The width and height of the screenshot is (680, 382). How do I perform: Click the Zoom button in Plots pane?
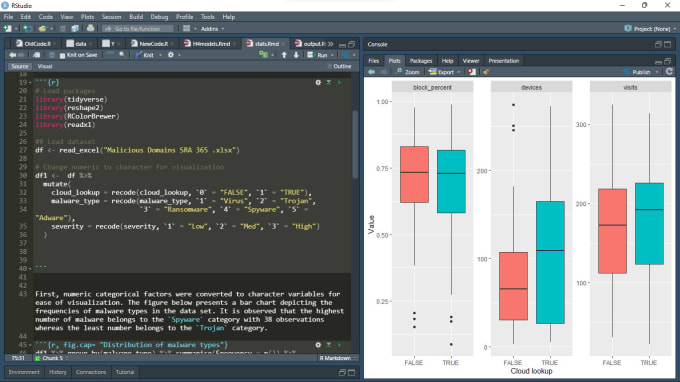pos(408,72)
